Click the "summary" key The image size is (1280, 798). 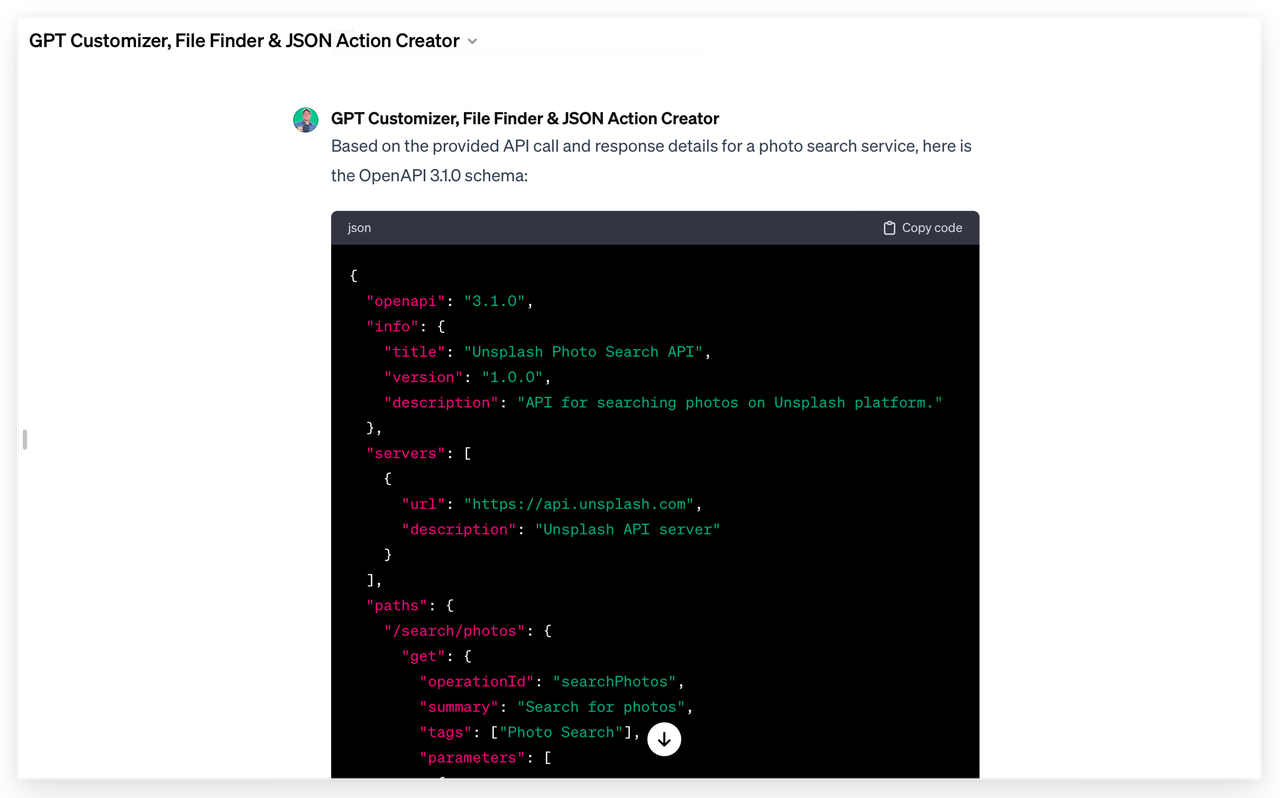459,707
